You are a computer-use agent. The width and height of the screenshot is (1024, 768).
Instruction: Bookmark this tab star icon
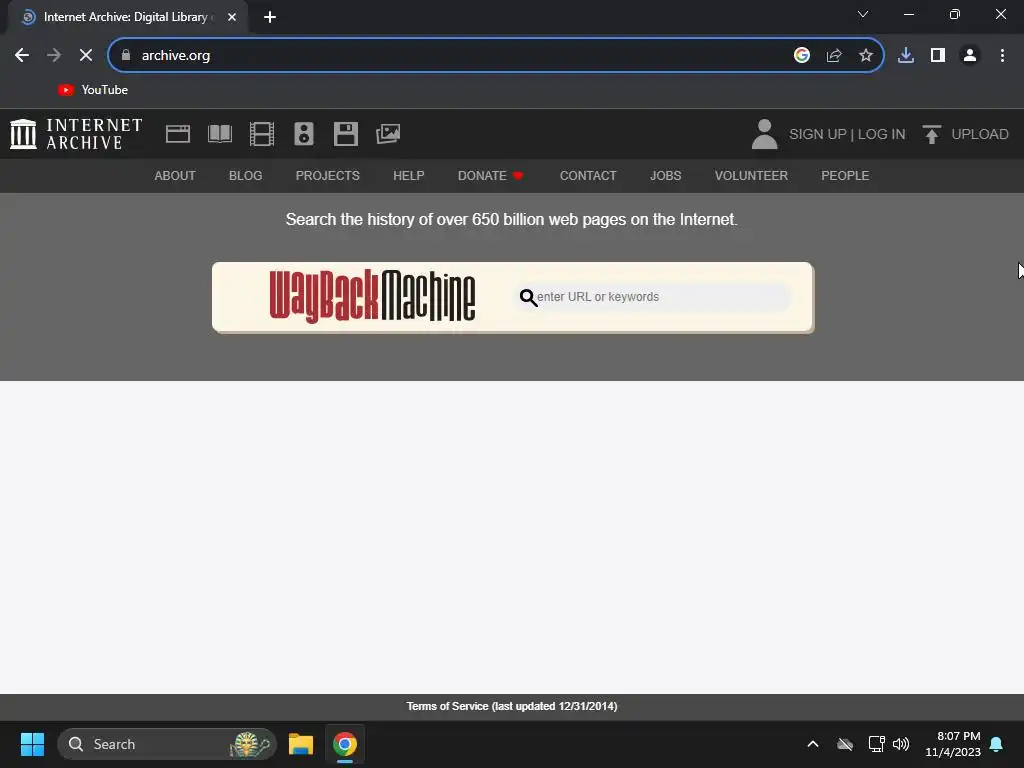(x=866, y=56)
